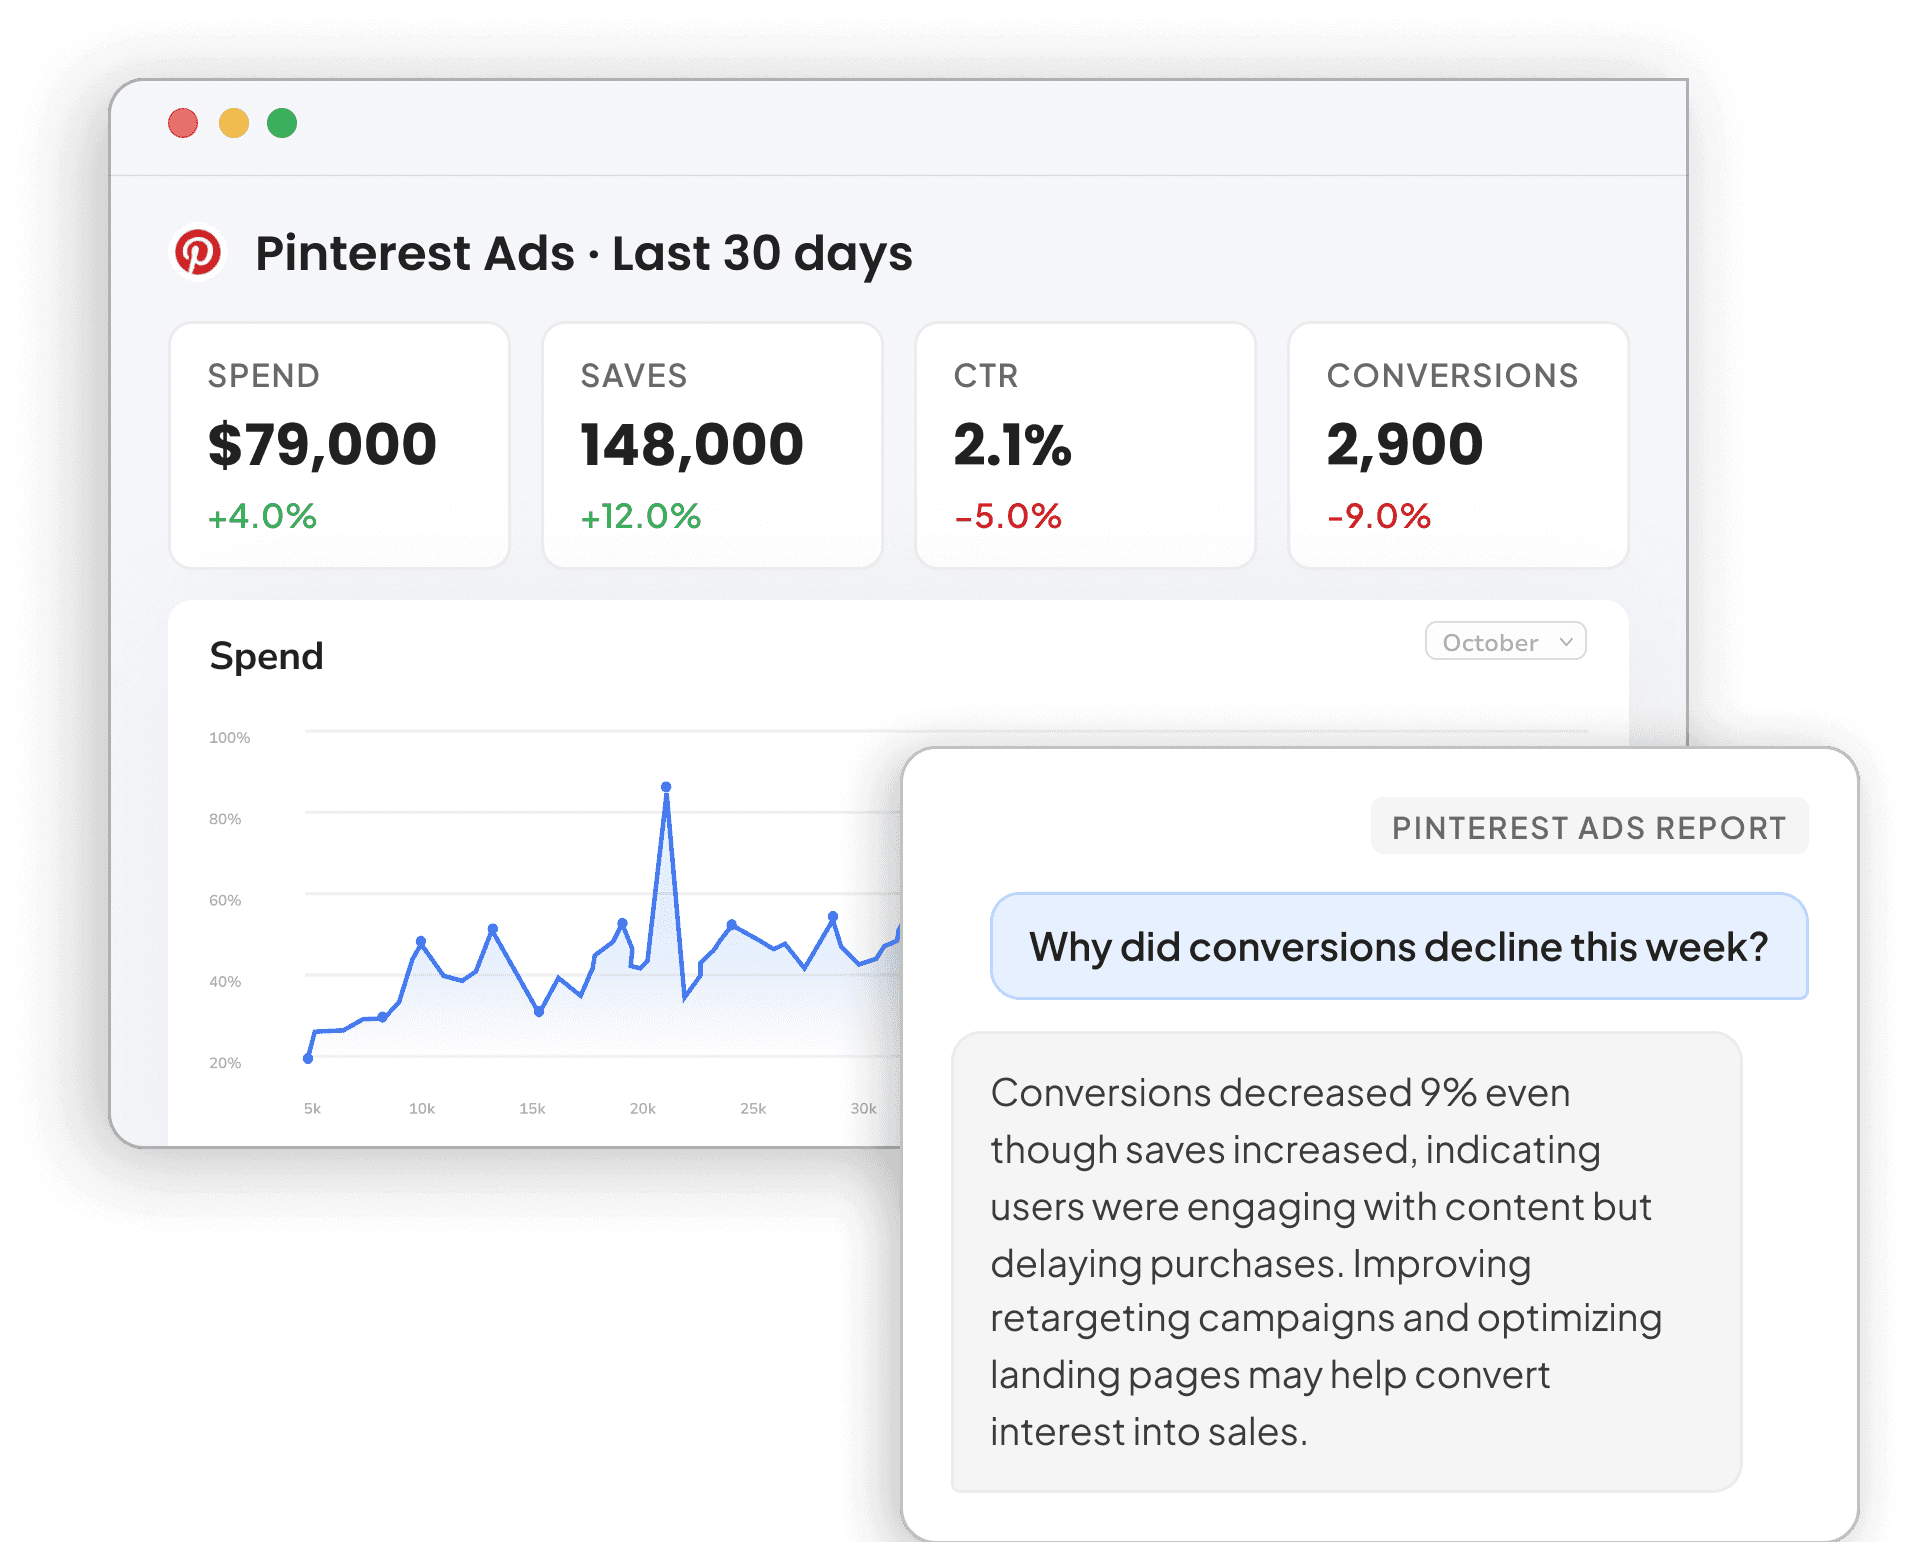1908x1542 pixels.
Task: Click the 'Why did conversions decline this week?' prompt
Action: (1399, 946)
